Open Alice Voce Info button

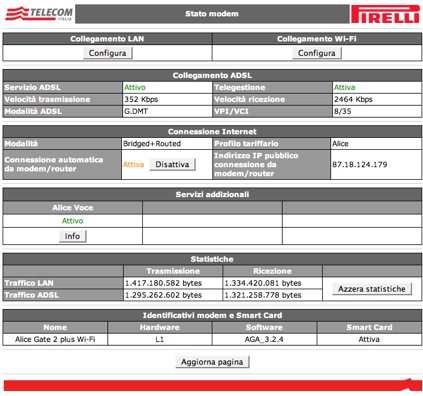coord(72,236)
